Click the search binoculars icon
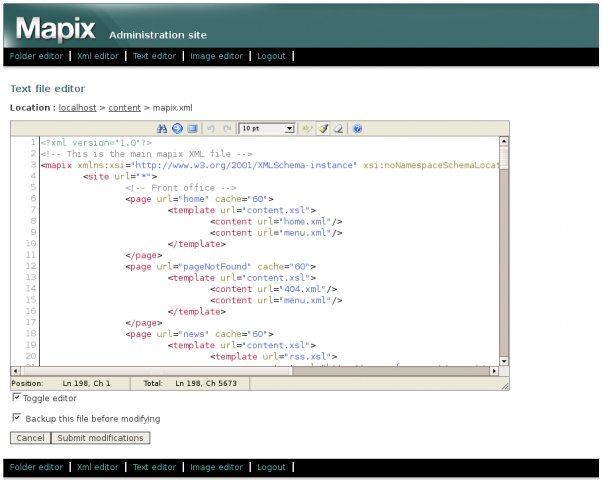This screenshot has width=603, height=480. (x=164, y=129)
